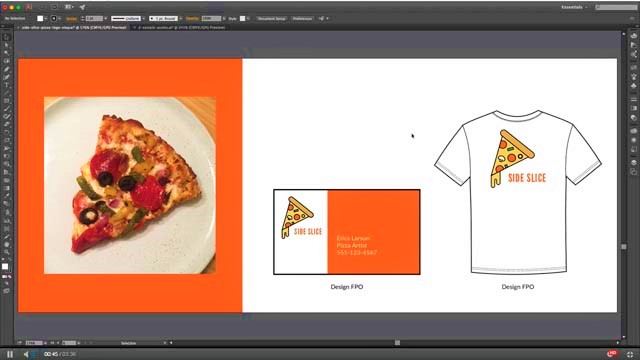Select the Type tool

[6, 85]
